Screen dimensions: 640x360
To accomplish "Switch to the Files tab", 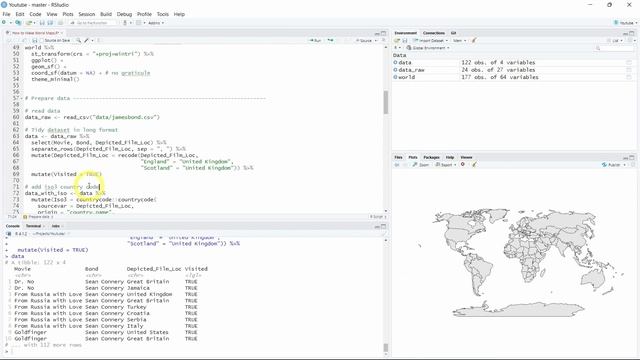I will click(x=398, y=158).
